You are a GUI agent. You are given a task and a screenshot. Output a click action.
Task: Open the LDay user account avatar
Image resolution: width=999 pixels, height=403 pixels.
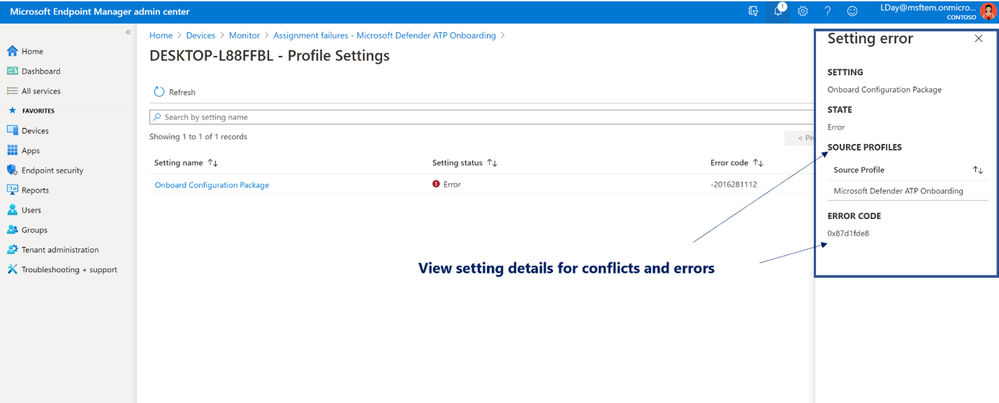tap(988, 11)
